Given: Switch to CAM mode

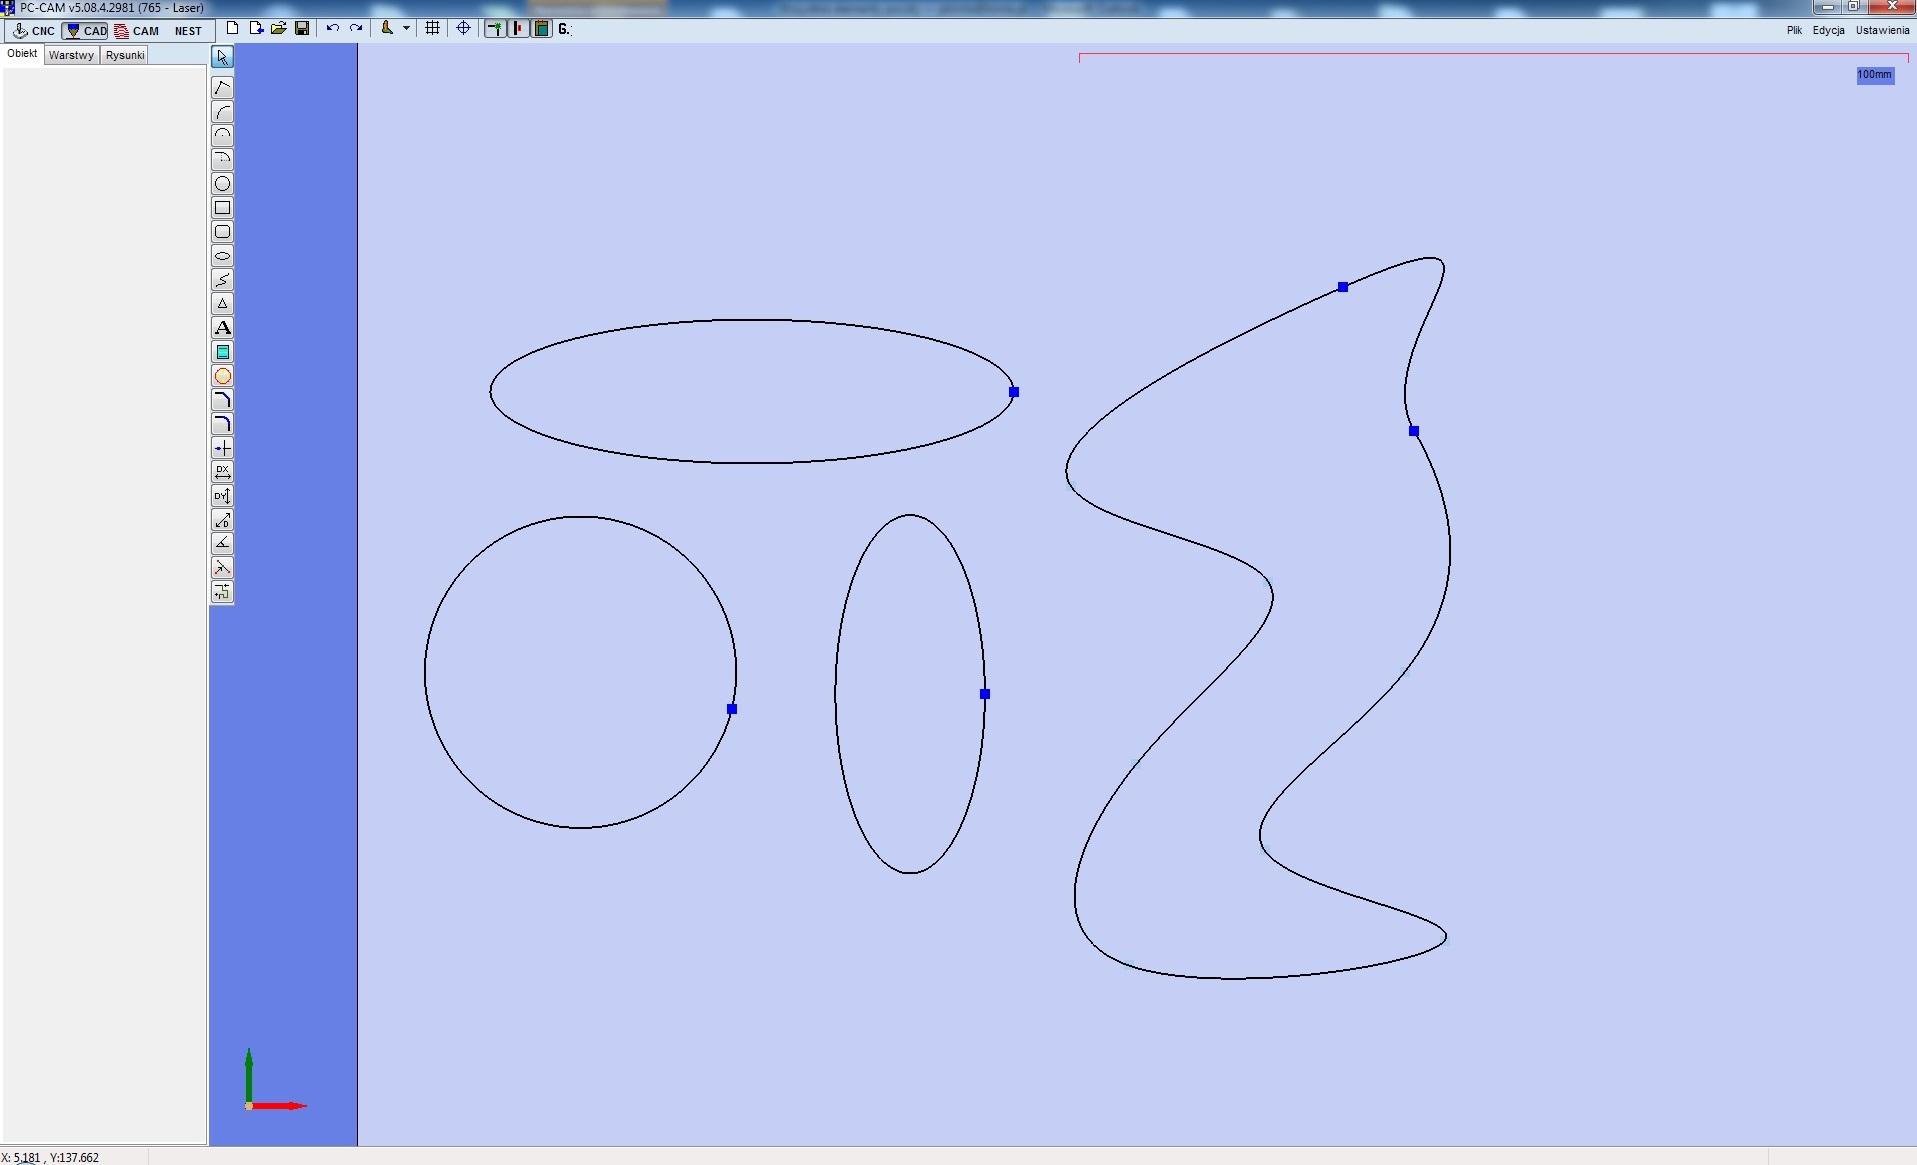Looking at the screenshot, I should tap(137, 31).
